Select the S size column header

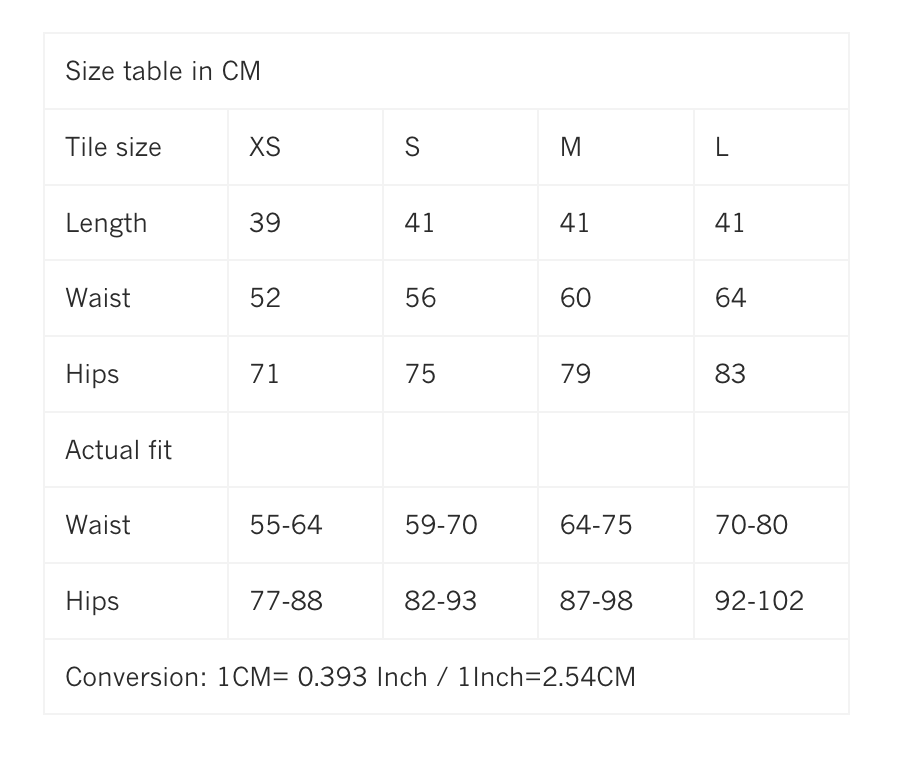tap(412, 147)
